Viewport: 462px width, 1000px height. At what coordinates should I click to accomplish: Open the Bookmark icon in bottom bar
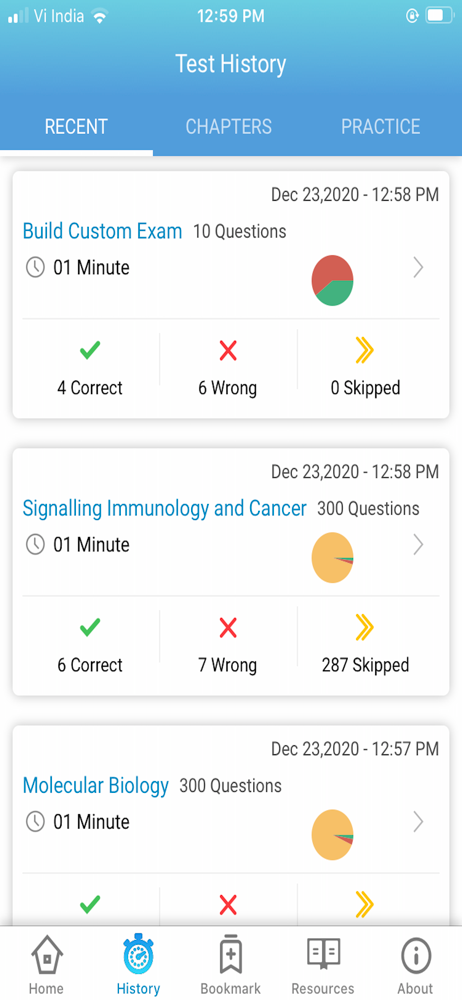click(x=230, y=955)
